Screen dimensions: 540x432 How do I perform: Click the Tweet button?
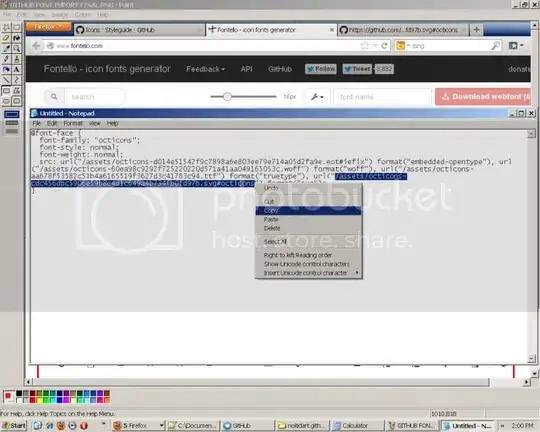[x=357, y=69]
